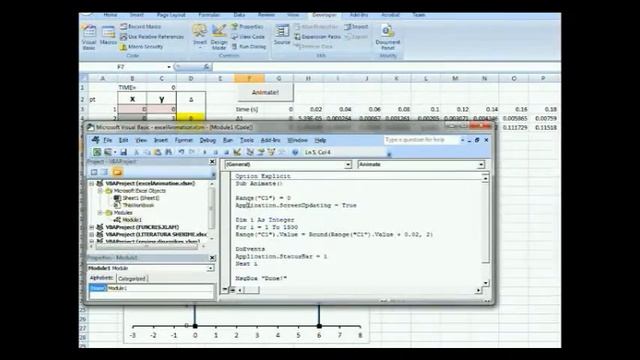Click Expansion Packs in XML group
This screenshot has width=640, height=360.
[318, 37]
